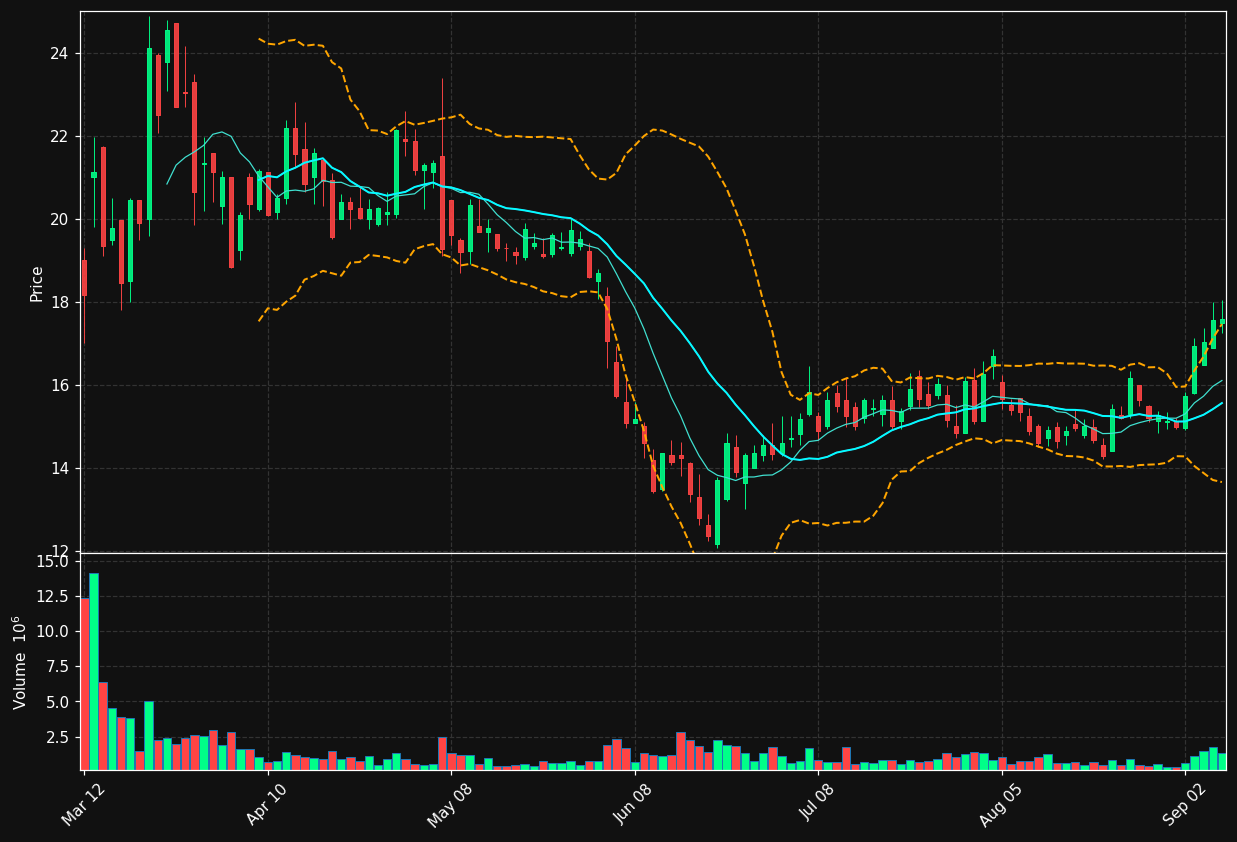This screenshot has width=1237, height=842.
Task: Click the 2.5 volume axis tick
Action: tap(56, 737)
